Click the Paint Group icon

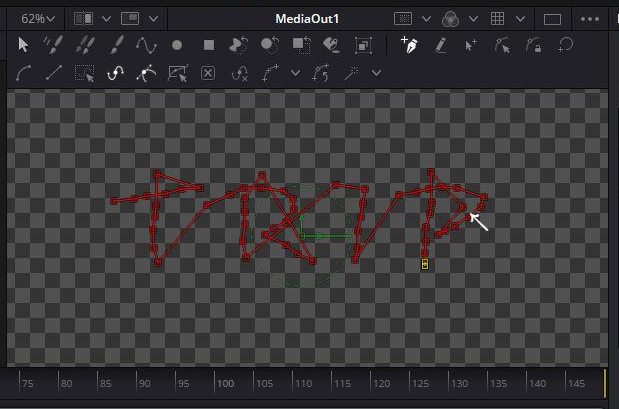363,45
